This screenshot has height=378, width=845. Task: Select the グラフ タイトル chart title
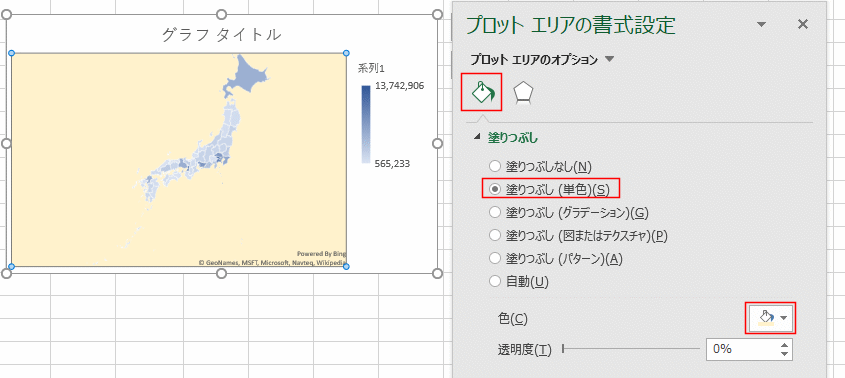(x=221, y=35)
